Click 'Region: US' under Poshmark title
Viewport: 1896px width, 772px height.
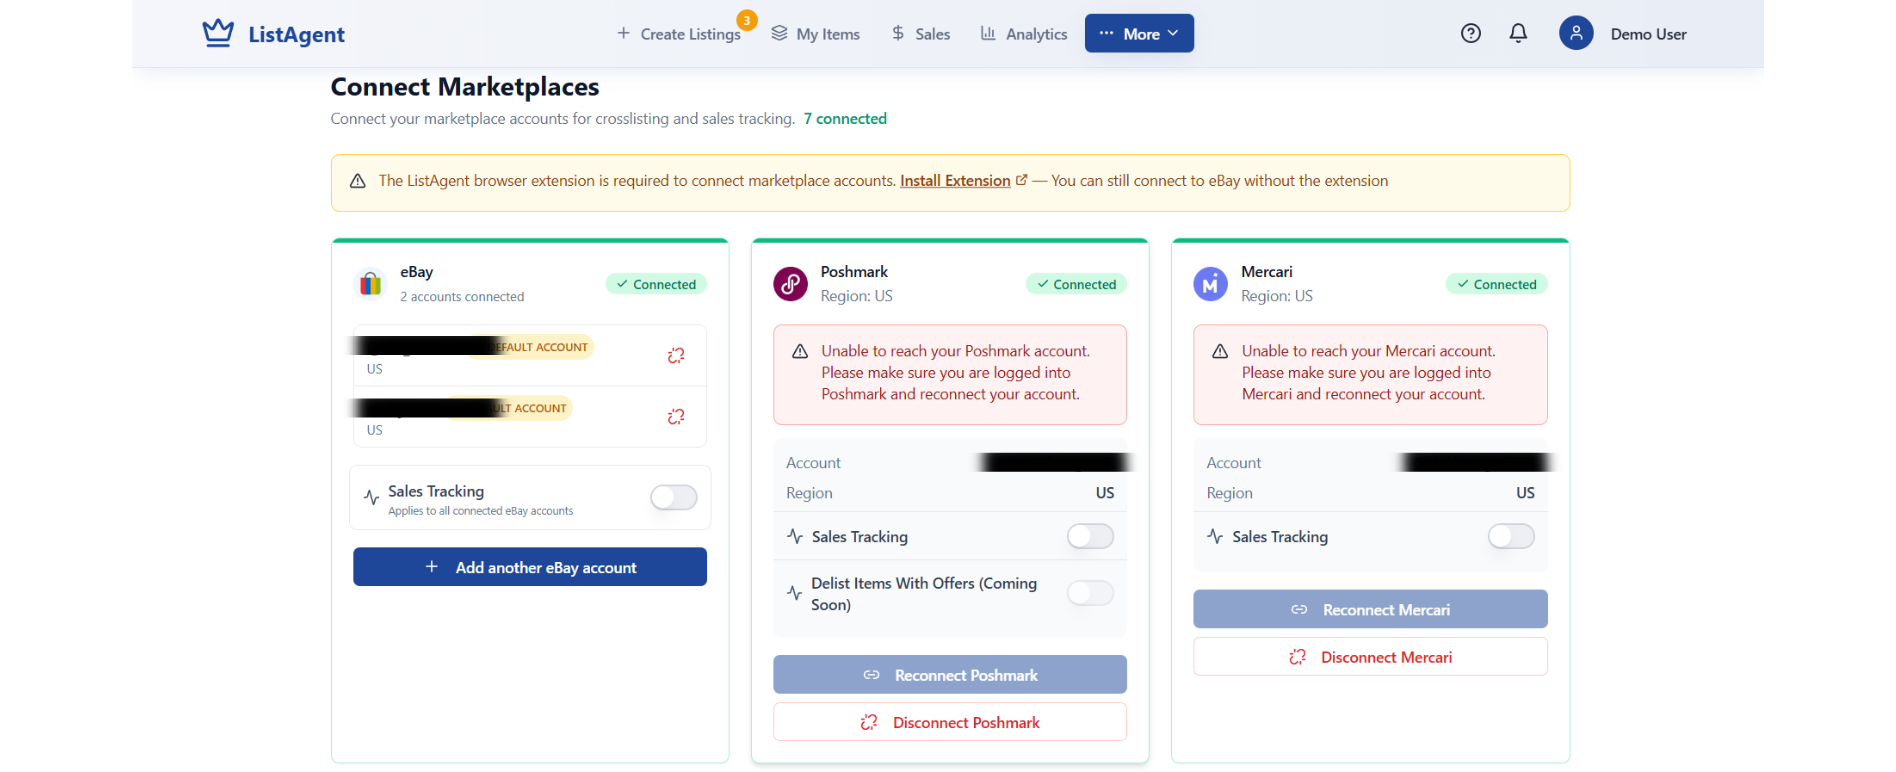856,296
